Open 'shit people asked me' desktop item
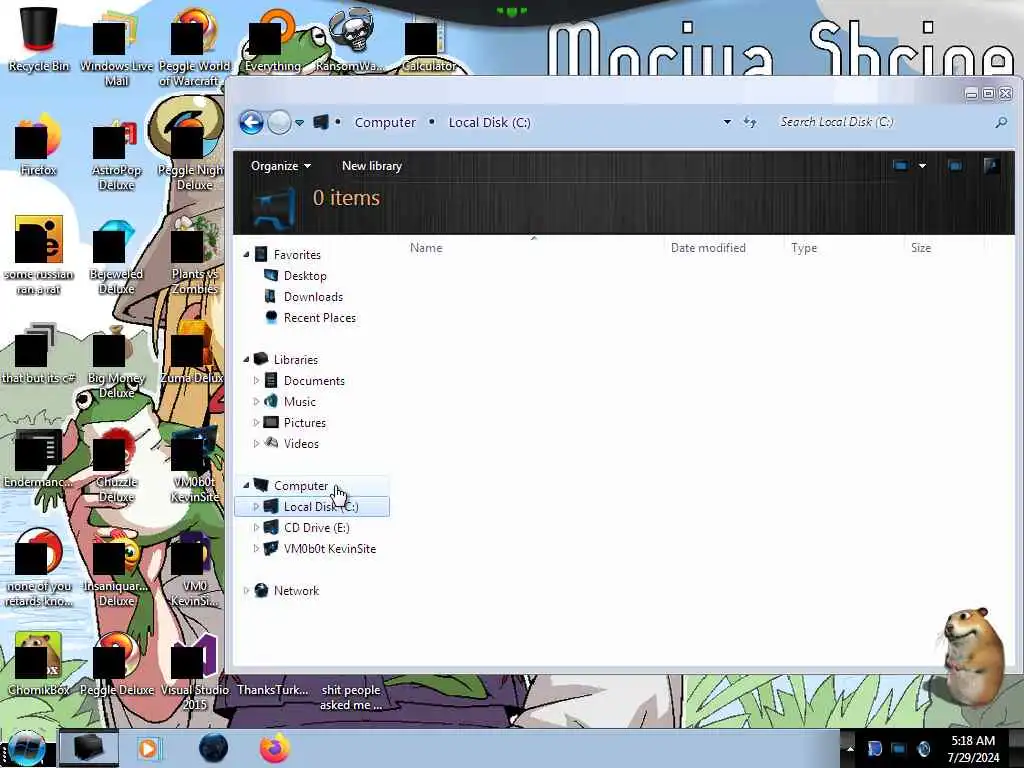This screenshot has height=768, width=1024. 351,697
